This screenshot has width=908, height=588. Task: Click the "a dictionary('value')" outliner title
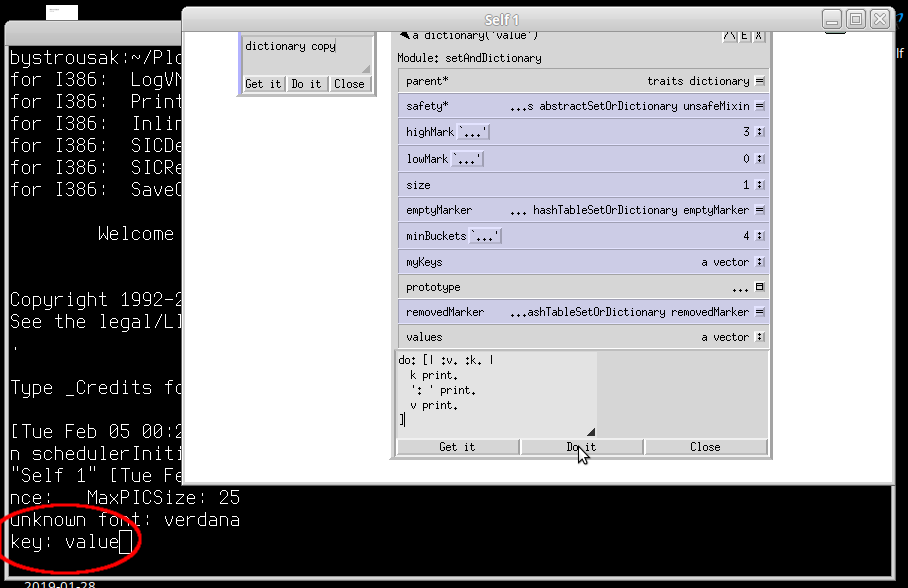(475, 36)
